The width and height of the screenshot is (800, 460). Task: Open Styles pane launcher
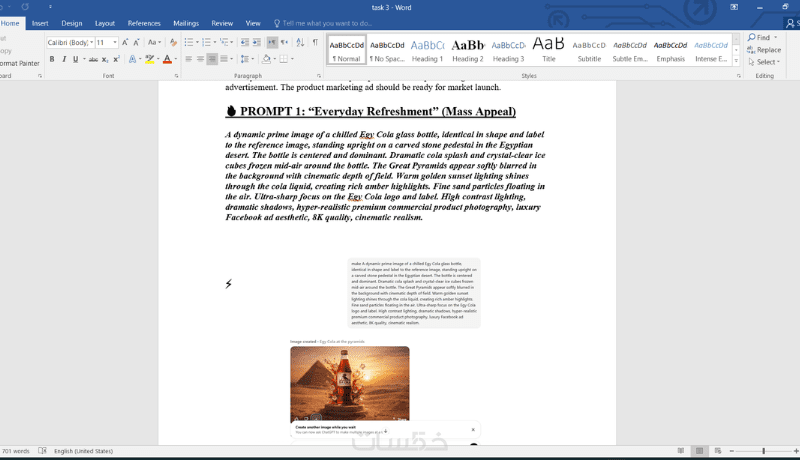[738, 76]
